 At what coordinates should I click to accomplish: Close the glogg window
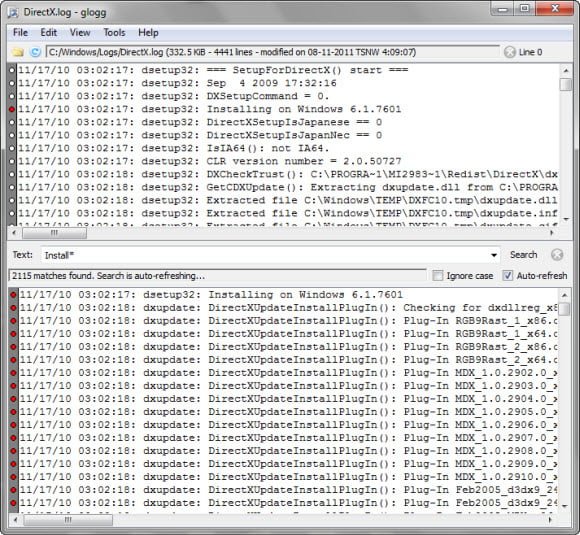[x=554, y=8]
